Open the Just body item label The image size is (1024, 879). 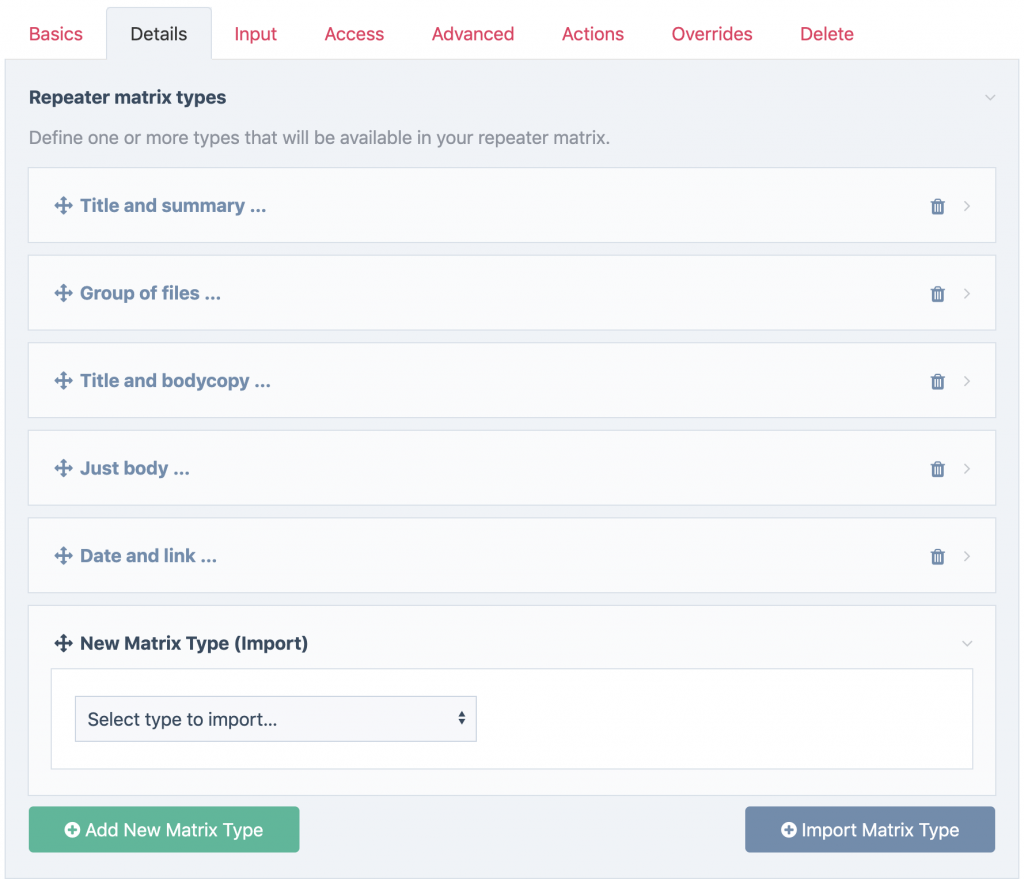pos(135,468)
